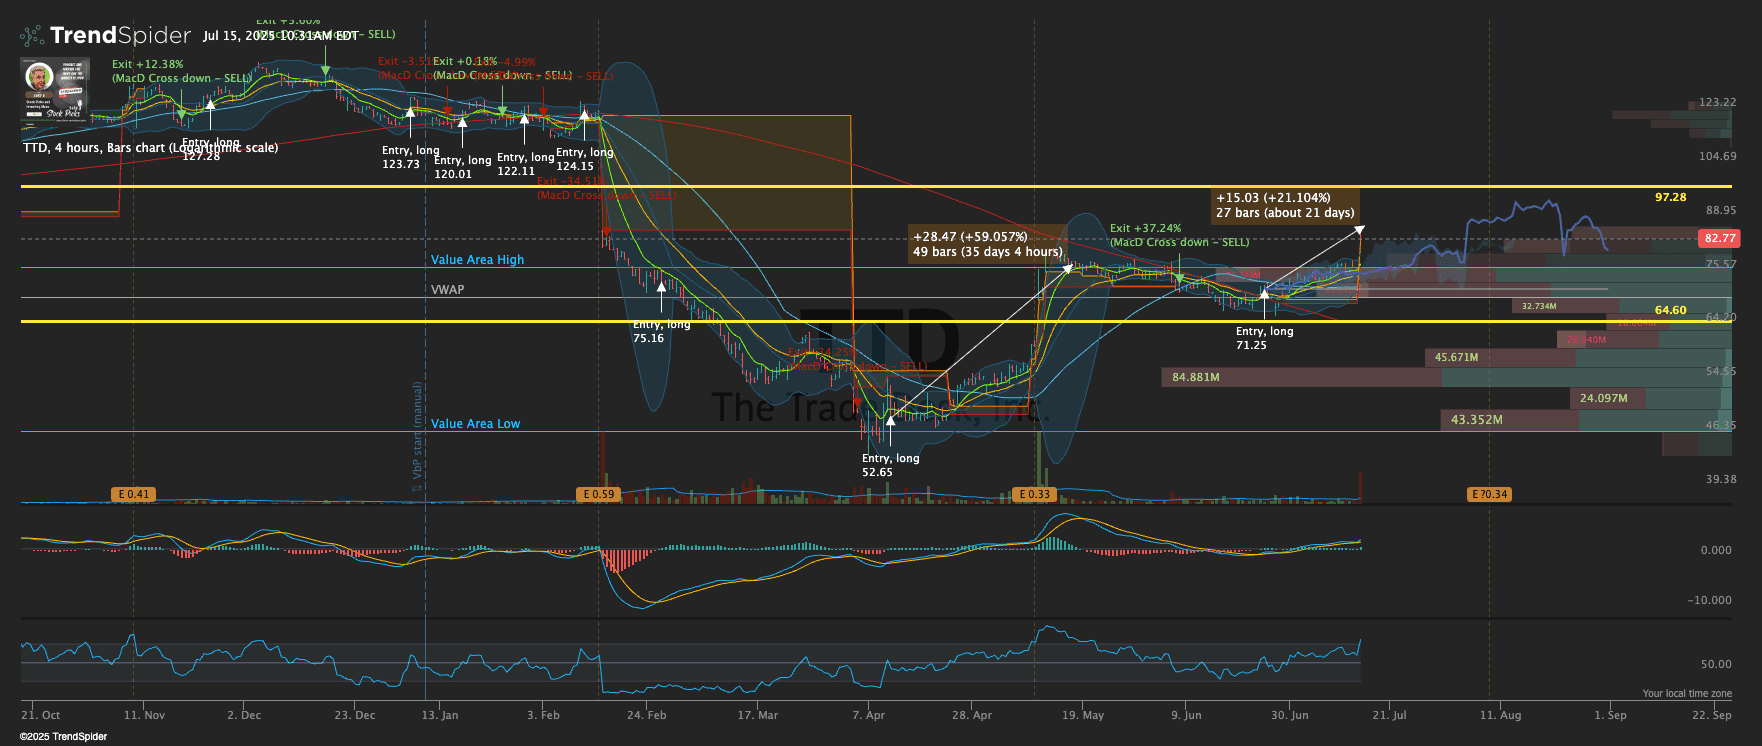Click the Your local time zone note

[1687, 693]
